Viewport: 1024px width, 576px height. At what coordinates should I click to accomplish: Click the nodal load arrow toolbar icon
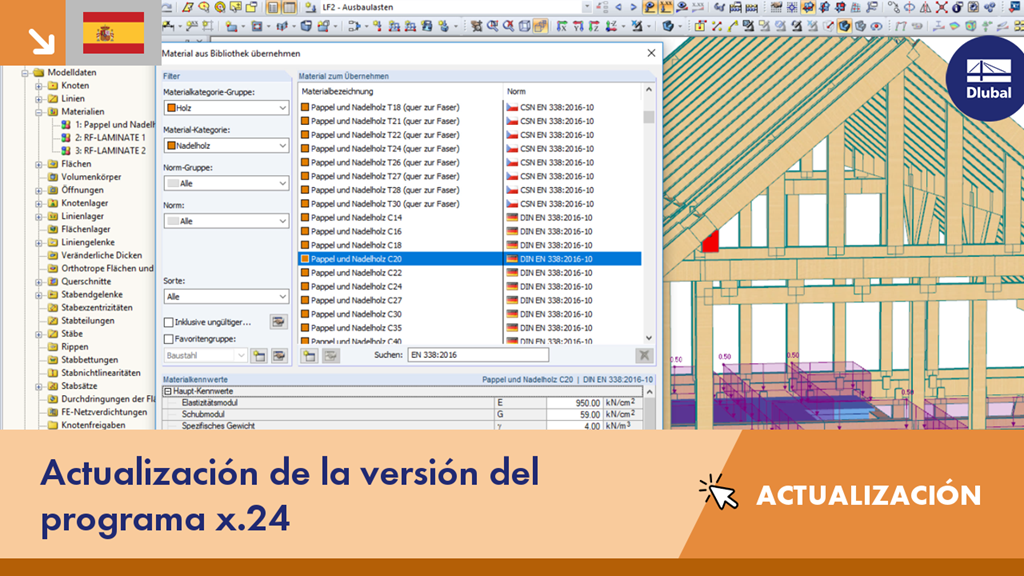(x=377, y=26)
